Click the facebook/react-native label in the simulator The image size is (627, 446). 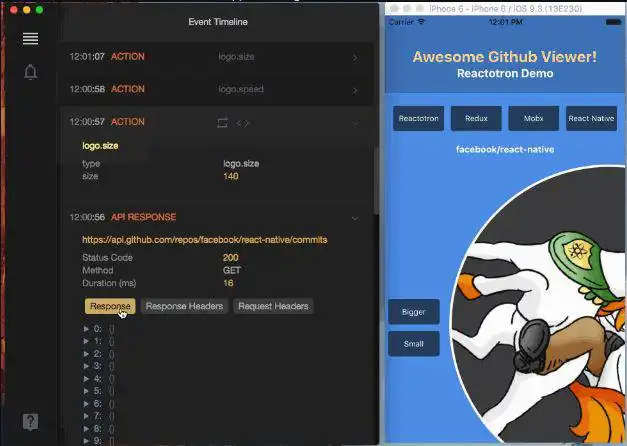click(505, 150)
